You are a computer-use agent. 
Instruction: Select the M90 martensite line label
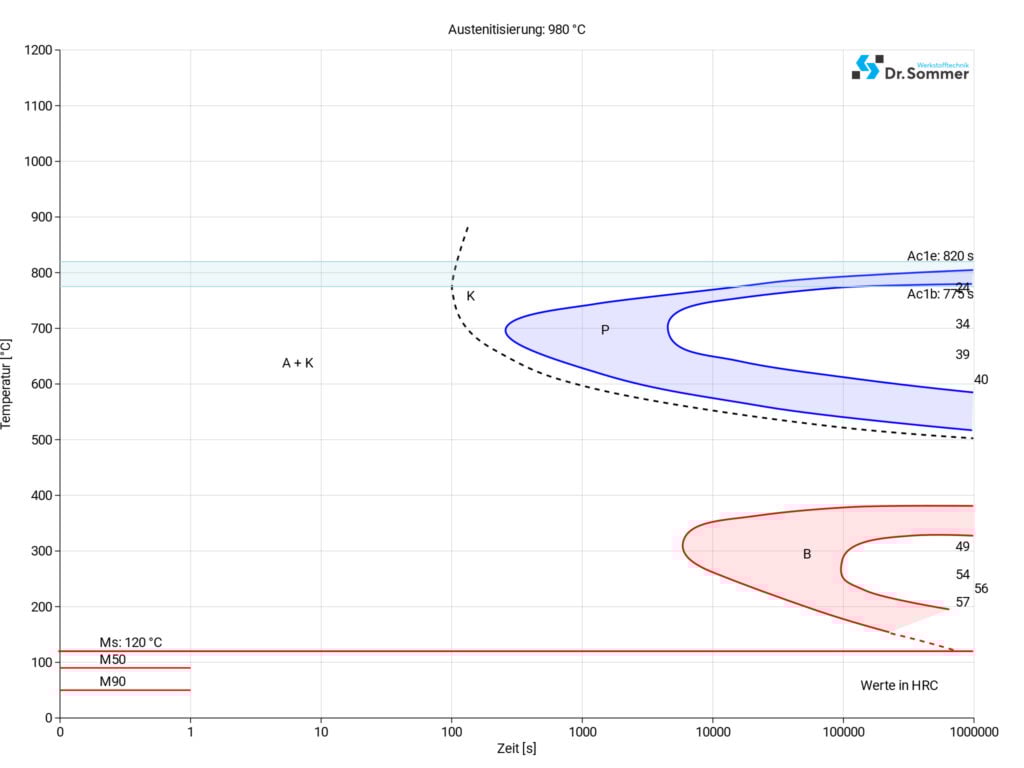112,682
